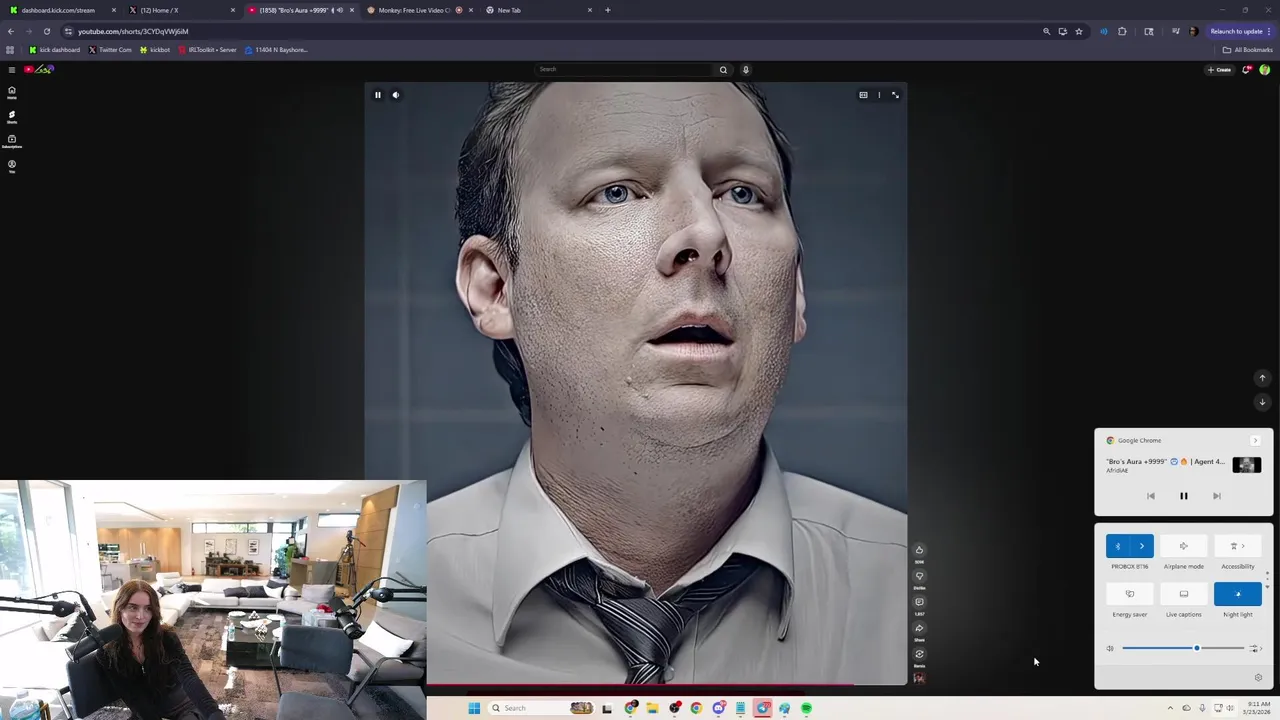Toggle Airplane mode

[1184, 546]
